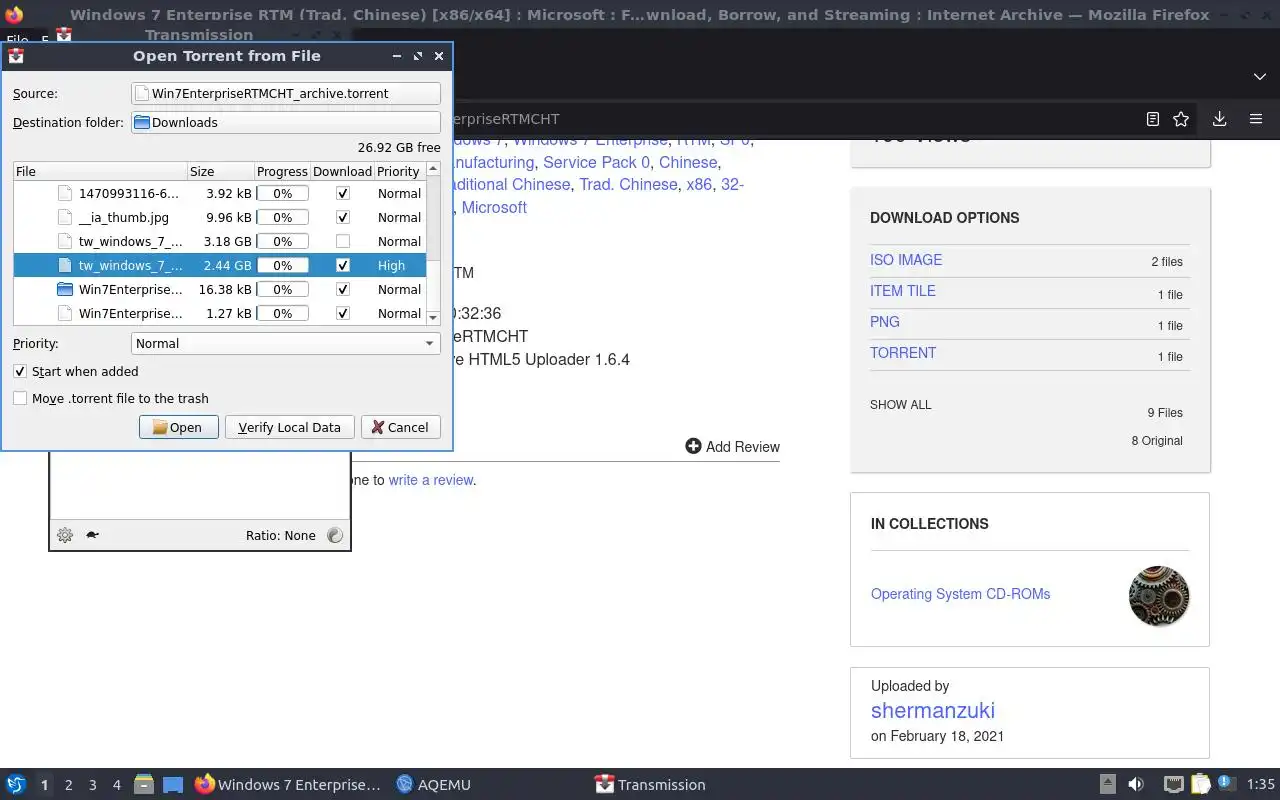Uncheck download for the 16.38 kB Win7Enterprise folder
This screenshot has width=1280, height=800.
(343, 289)
